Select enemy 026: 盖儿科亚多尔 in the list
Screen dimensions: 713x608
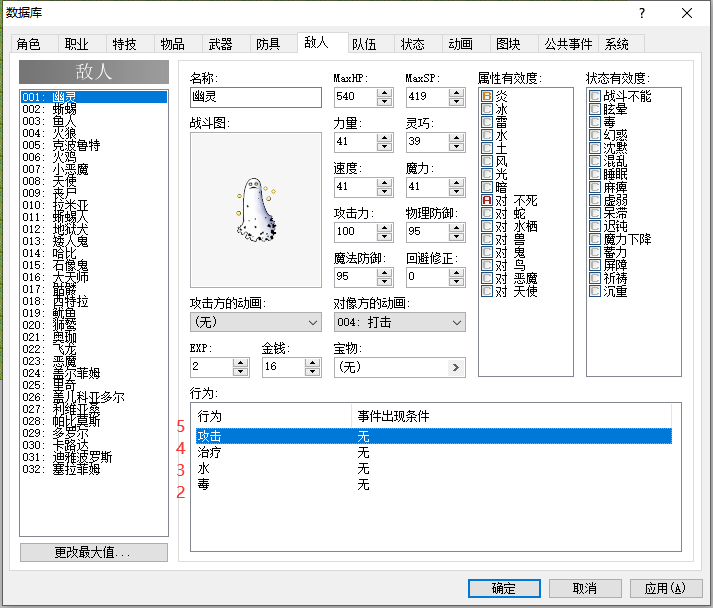(94, 397)
